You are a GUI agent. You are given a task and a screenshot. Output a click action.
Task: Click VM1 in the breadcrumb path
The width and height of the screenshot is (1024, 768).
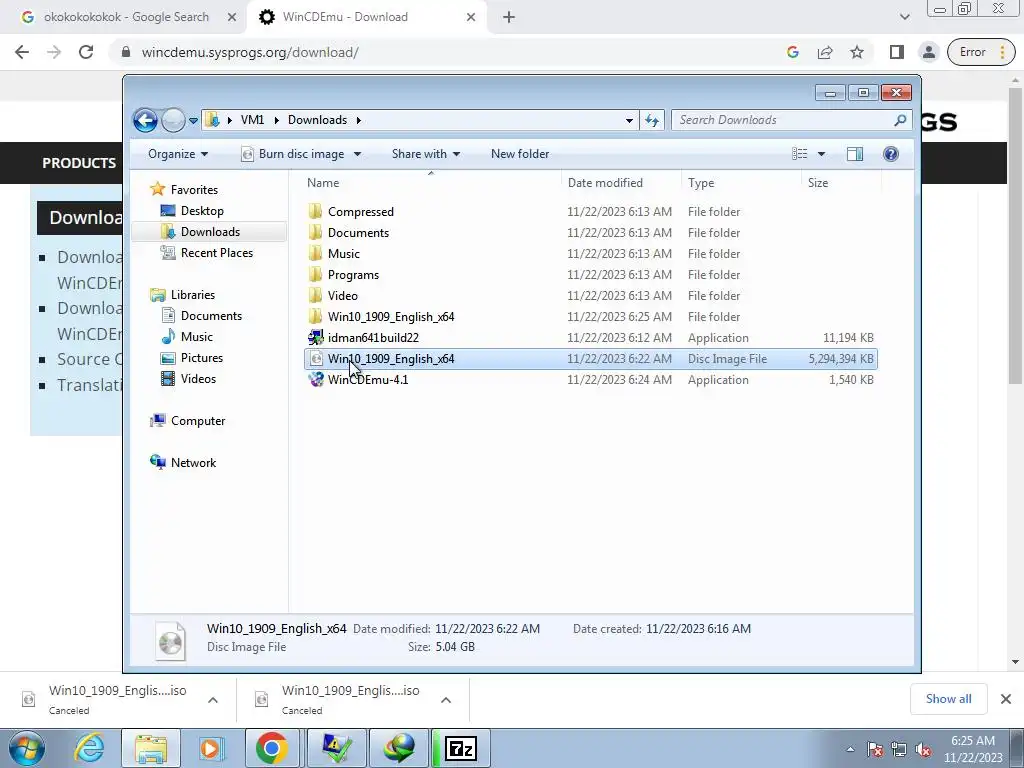coord(252,120)
